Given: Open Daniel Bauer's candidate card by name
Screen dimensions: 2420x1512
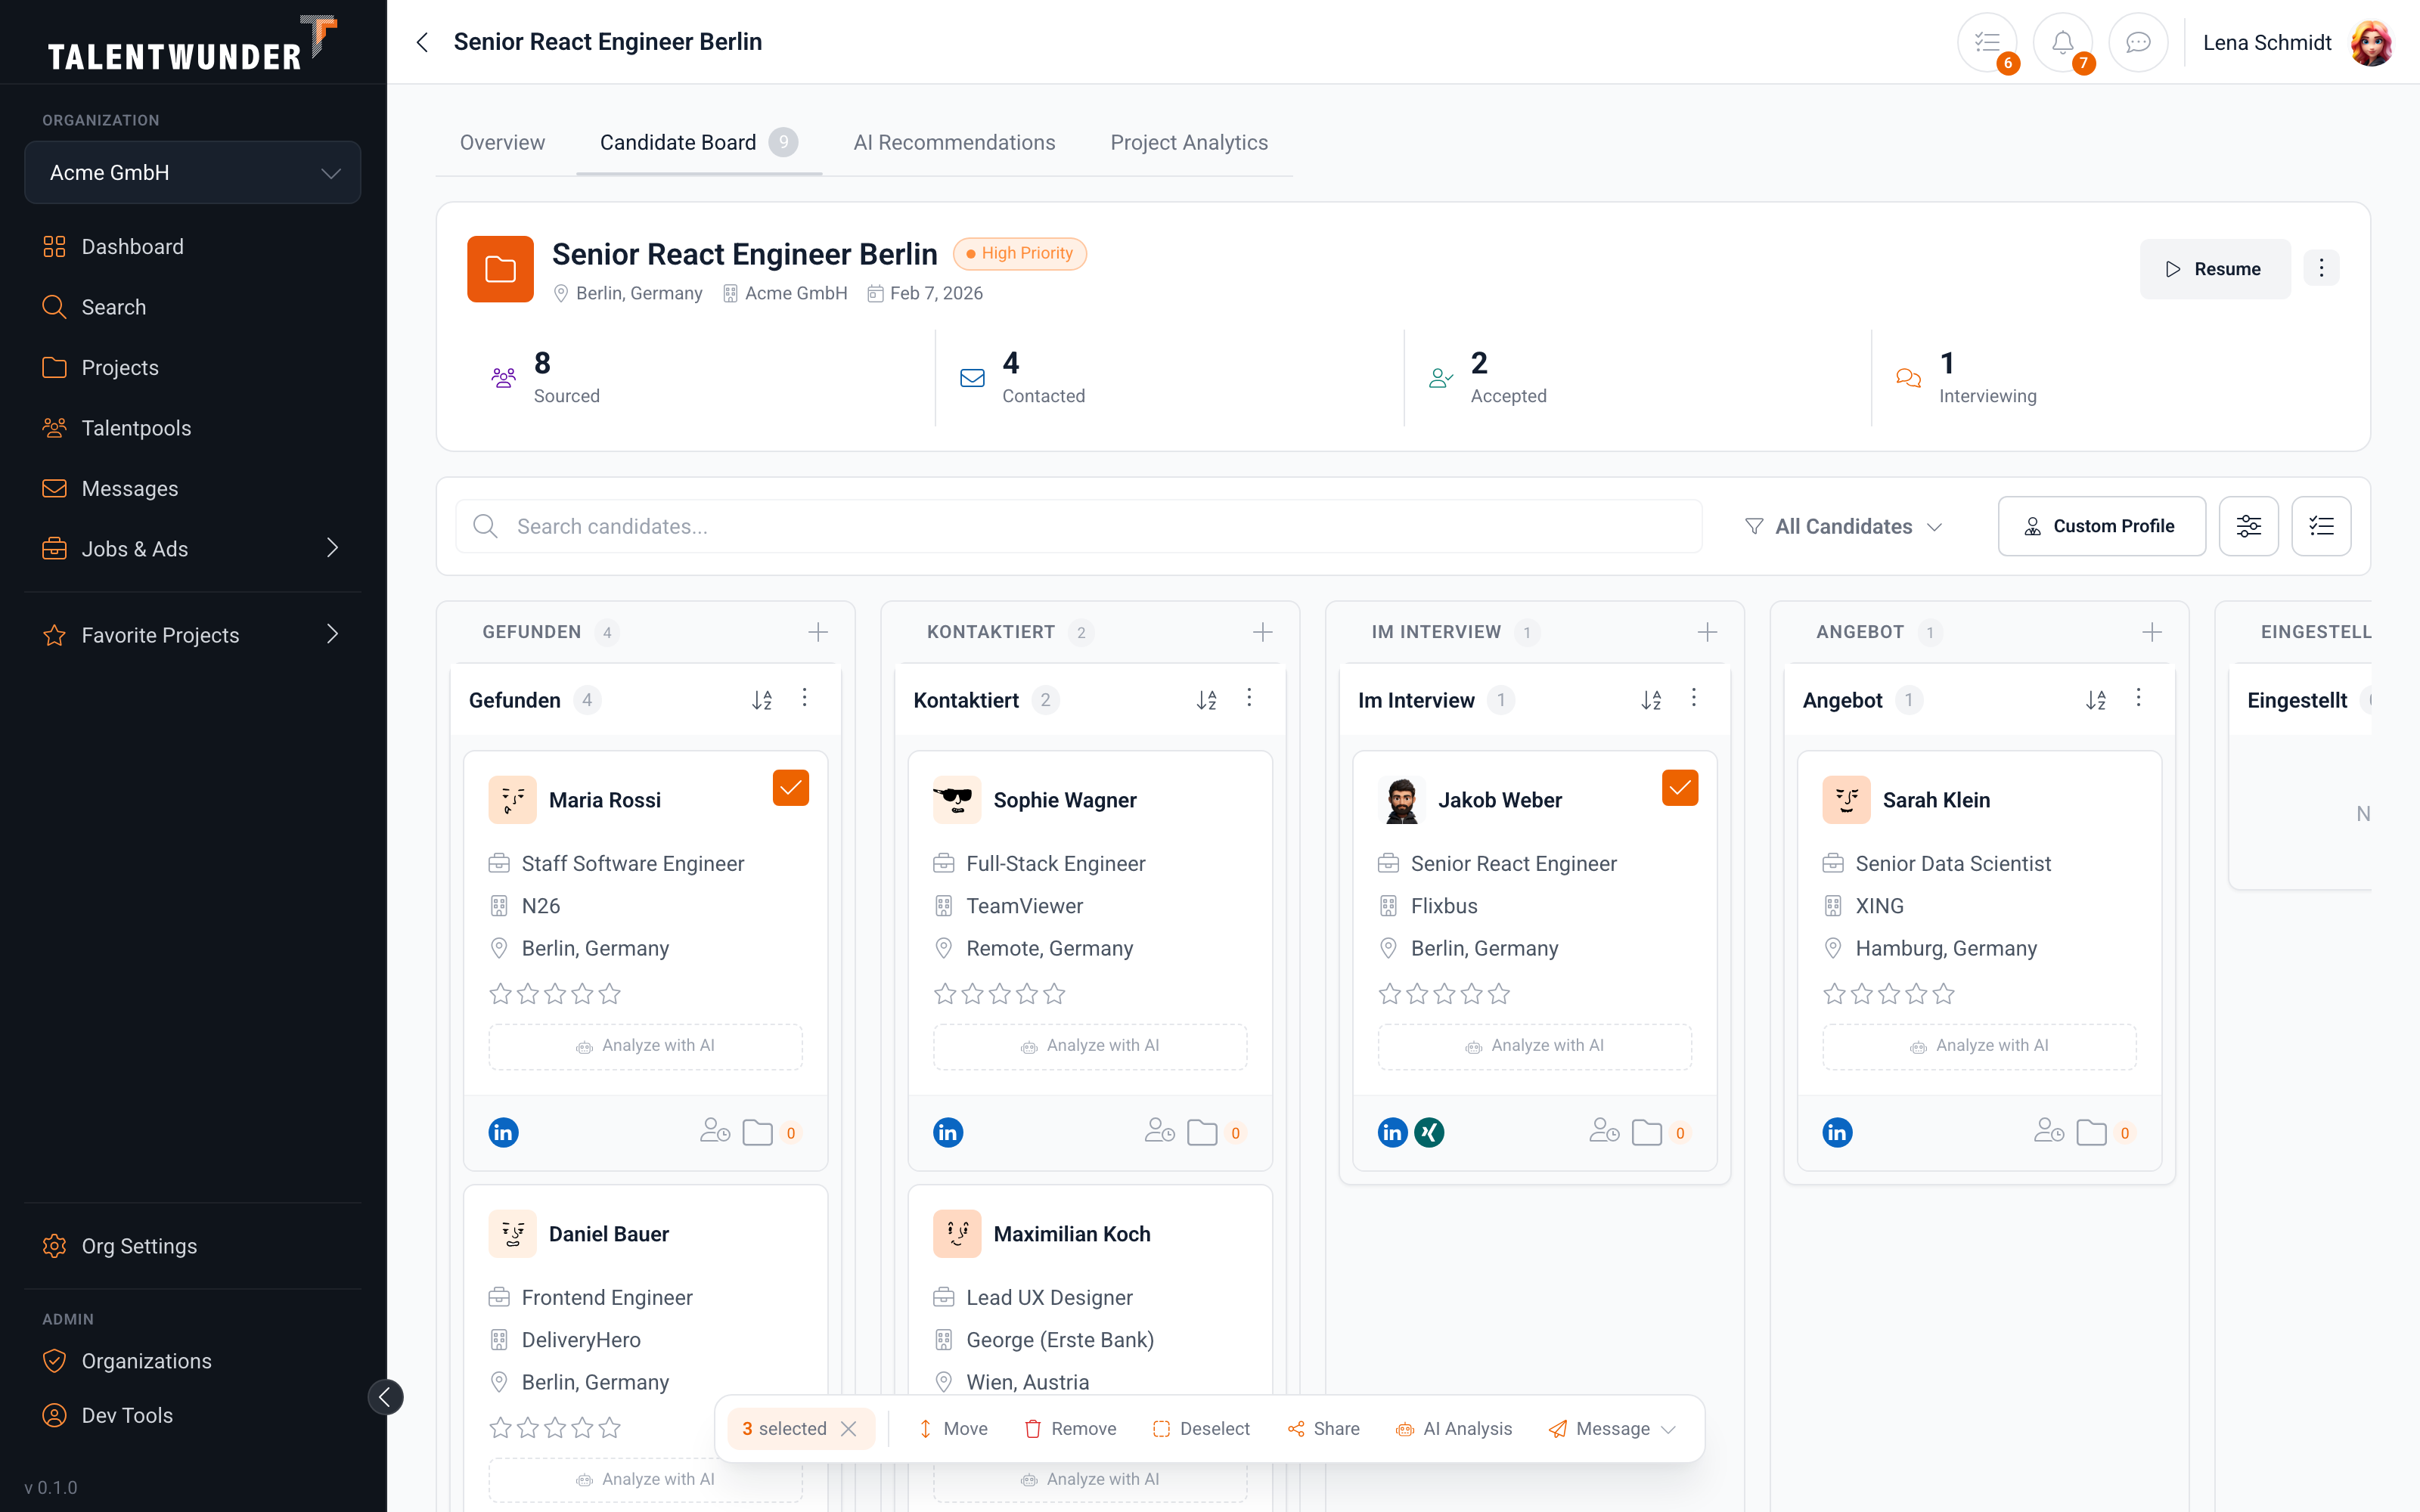Looking at the screenshot, I should point(608,1234).
